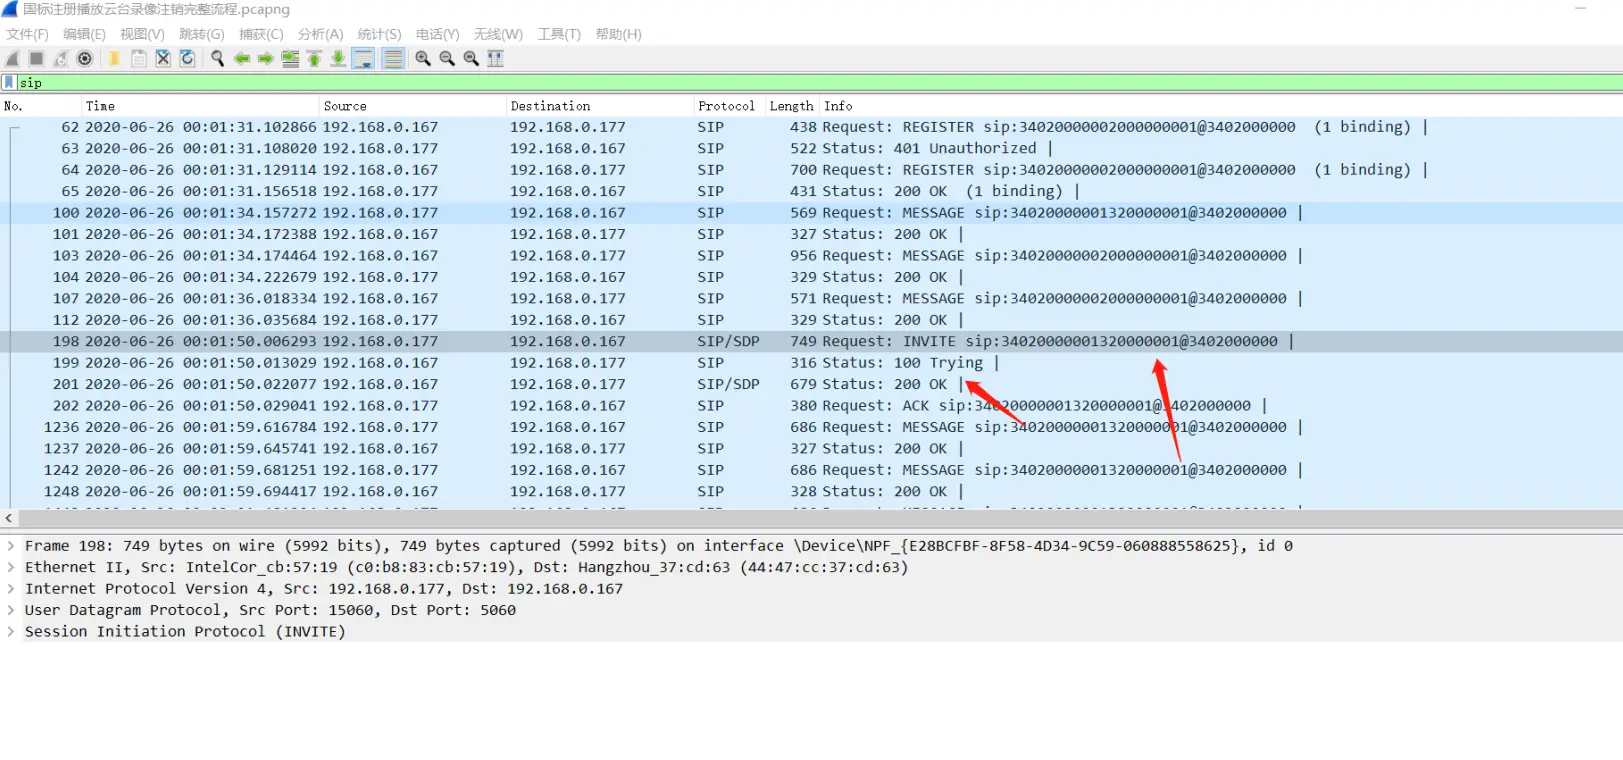Viewport: 1623px width, 760px height.
Task: Jump to the last packet icon
Action: [x=338, y=59]
